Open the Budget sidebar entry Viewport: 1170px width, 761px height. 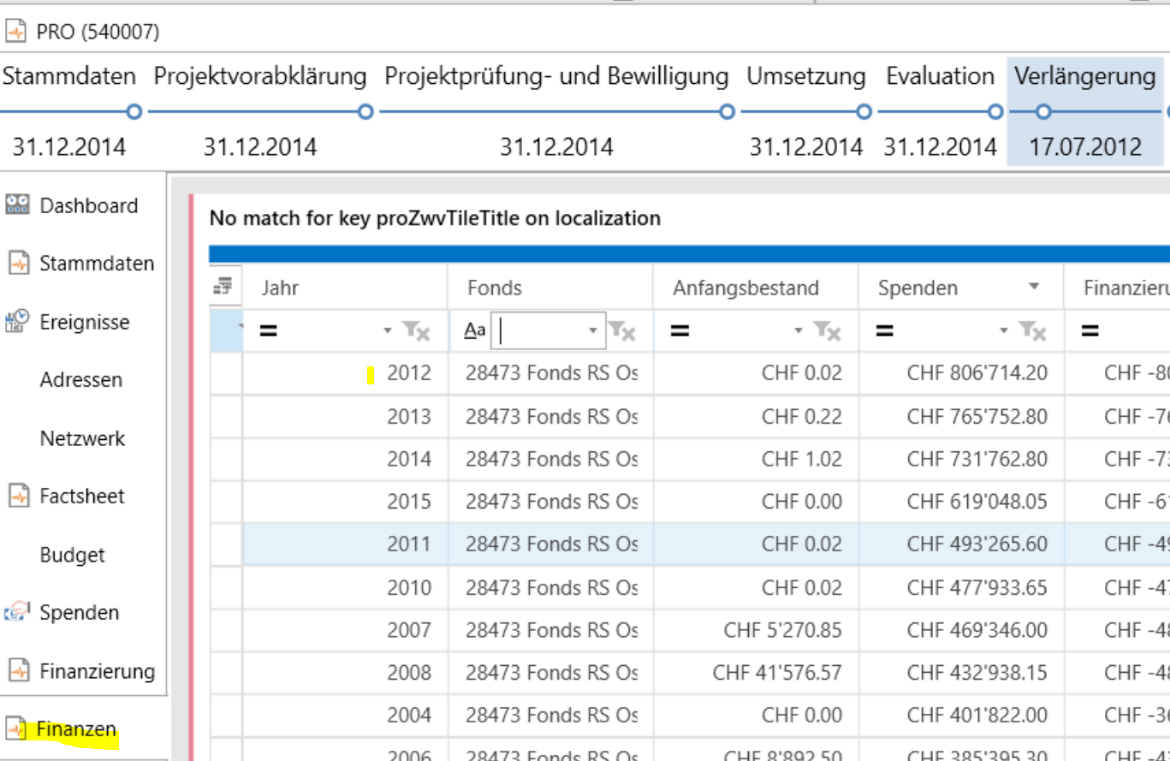[x=72, y=555]
